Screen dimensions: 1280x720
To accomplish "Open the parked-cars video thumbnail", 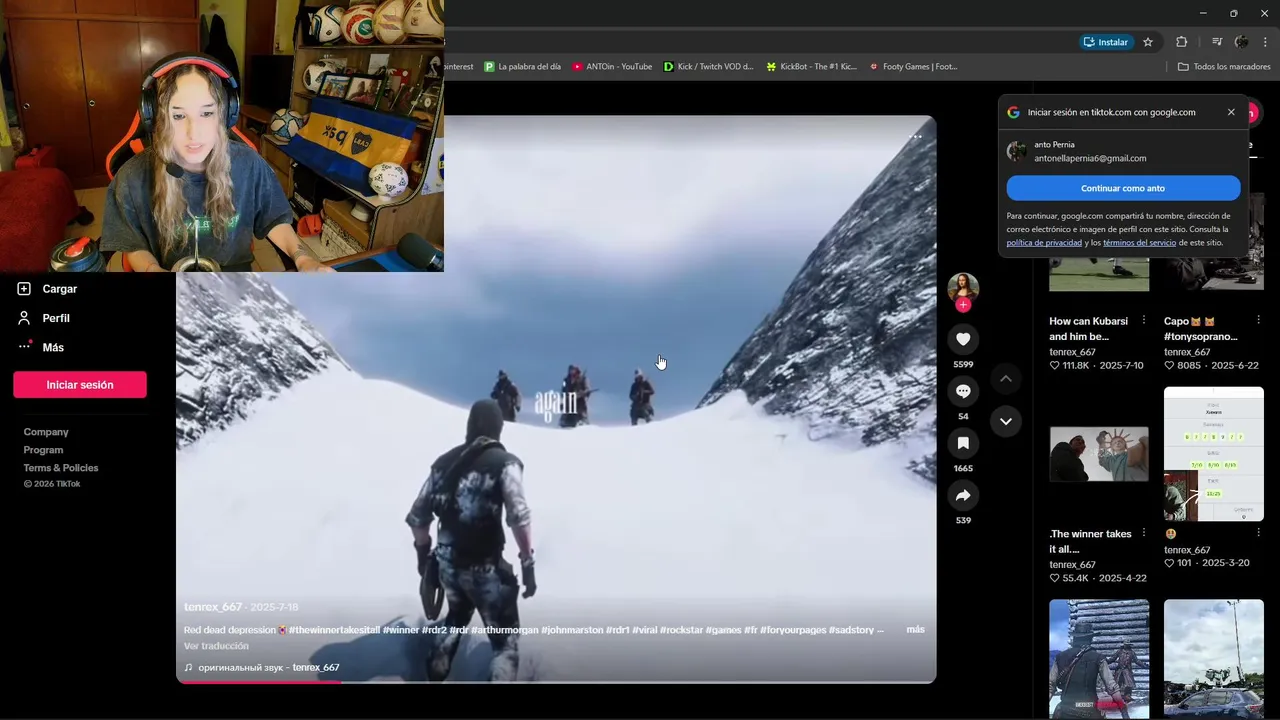I will tap(1214, 659).
